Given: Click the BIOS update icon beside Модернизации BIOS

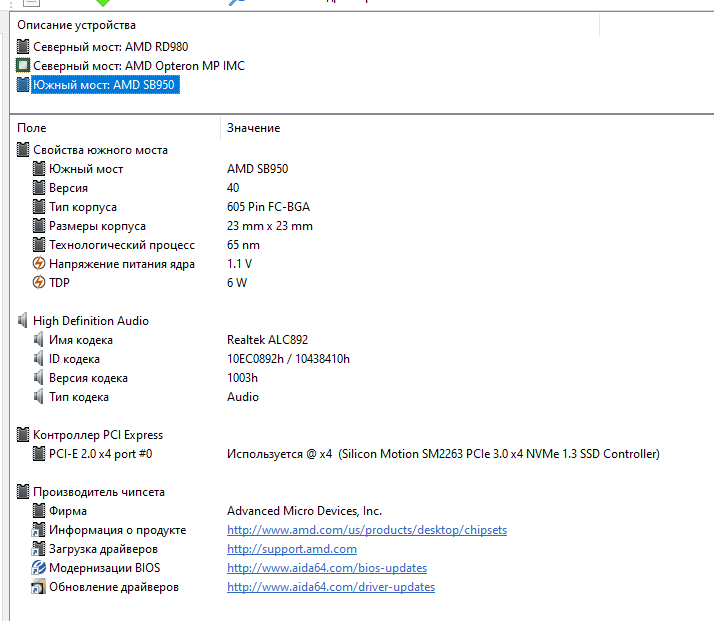Looking at the screenshot, I should pyautogui.click(x=39, y=568).
